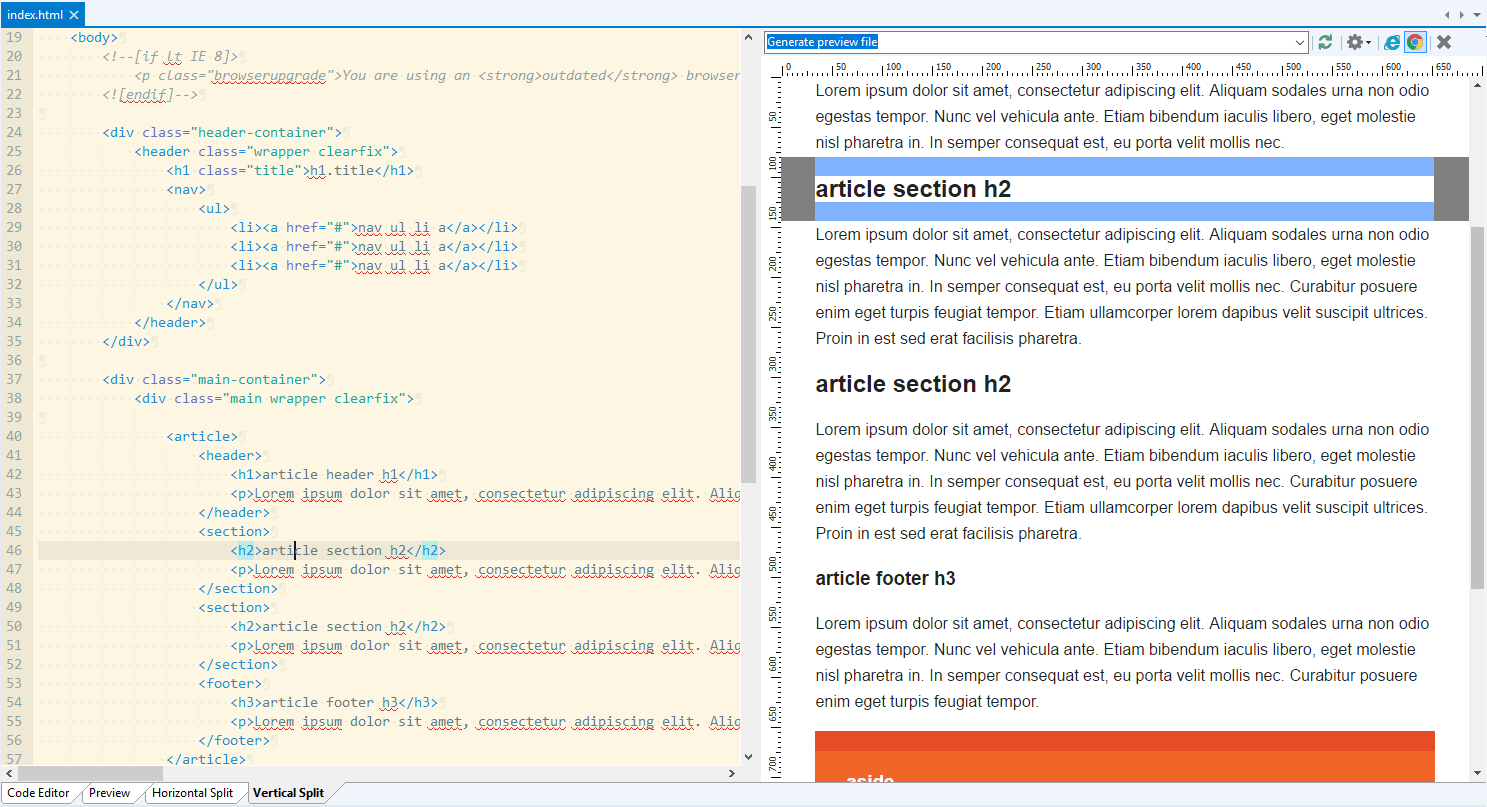The height and width of the screenshot is (807, 1487).
Task: Click line number 35 in the gutter
Action: (14, 341)
